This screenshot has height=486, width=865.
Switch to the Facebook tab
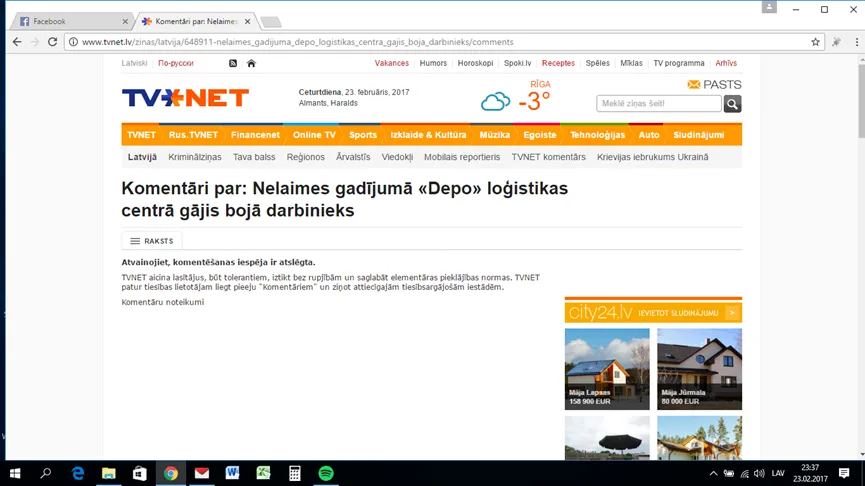pyautogui.click(x=72, y=22)
